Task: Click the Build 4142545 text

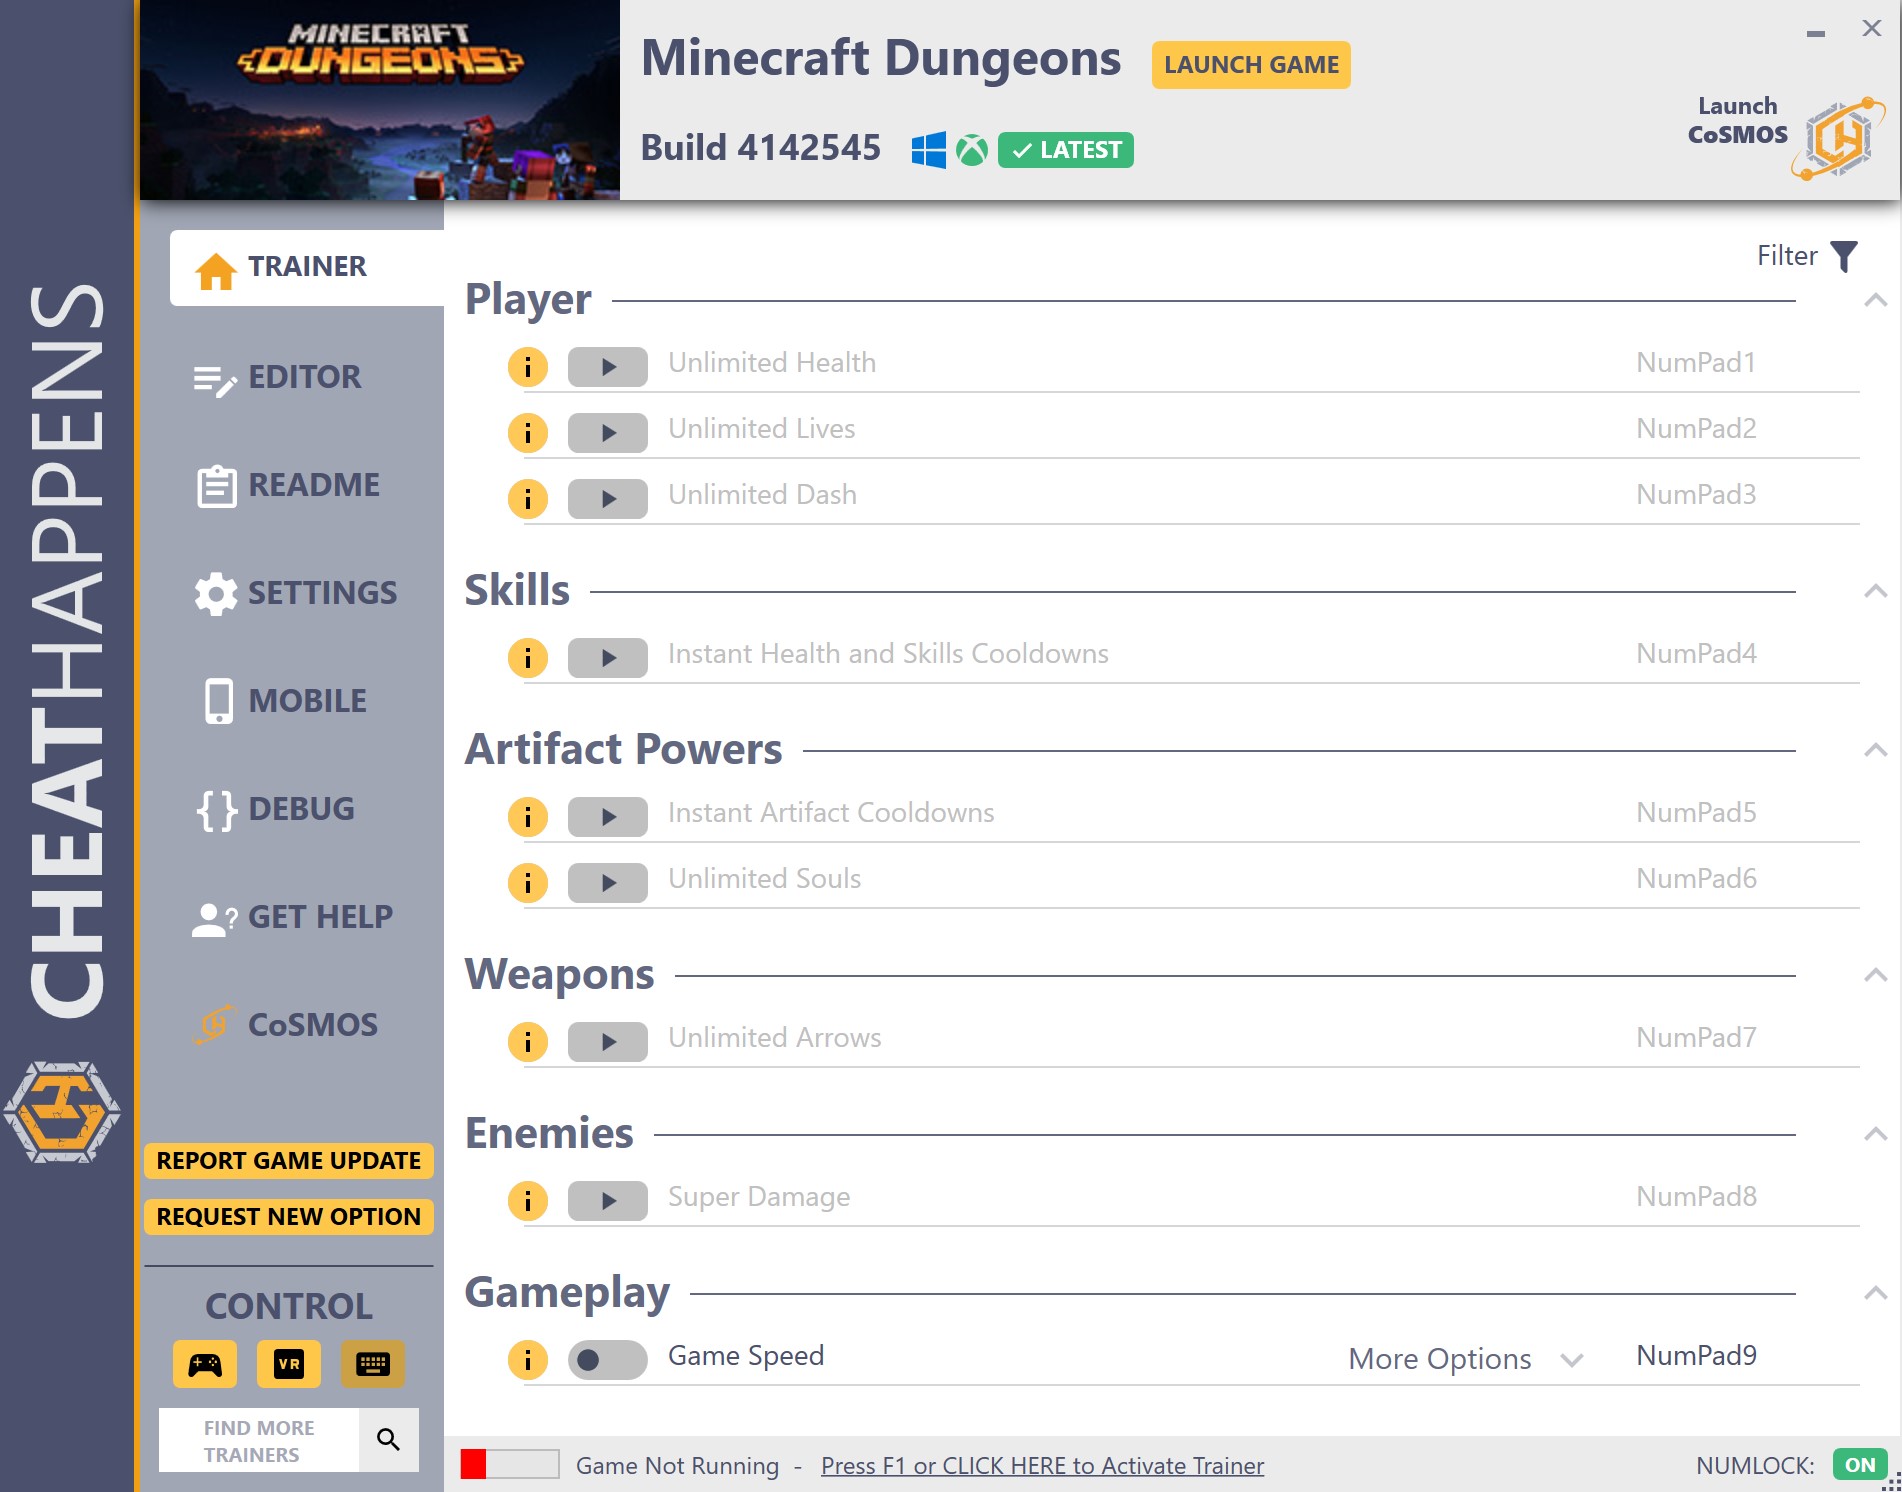Action: click(760, 148)
